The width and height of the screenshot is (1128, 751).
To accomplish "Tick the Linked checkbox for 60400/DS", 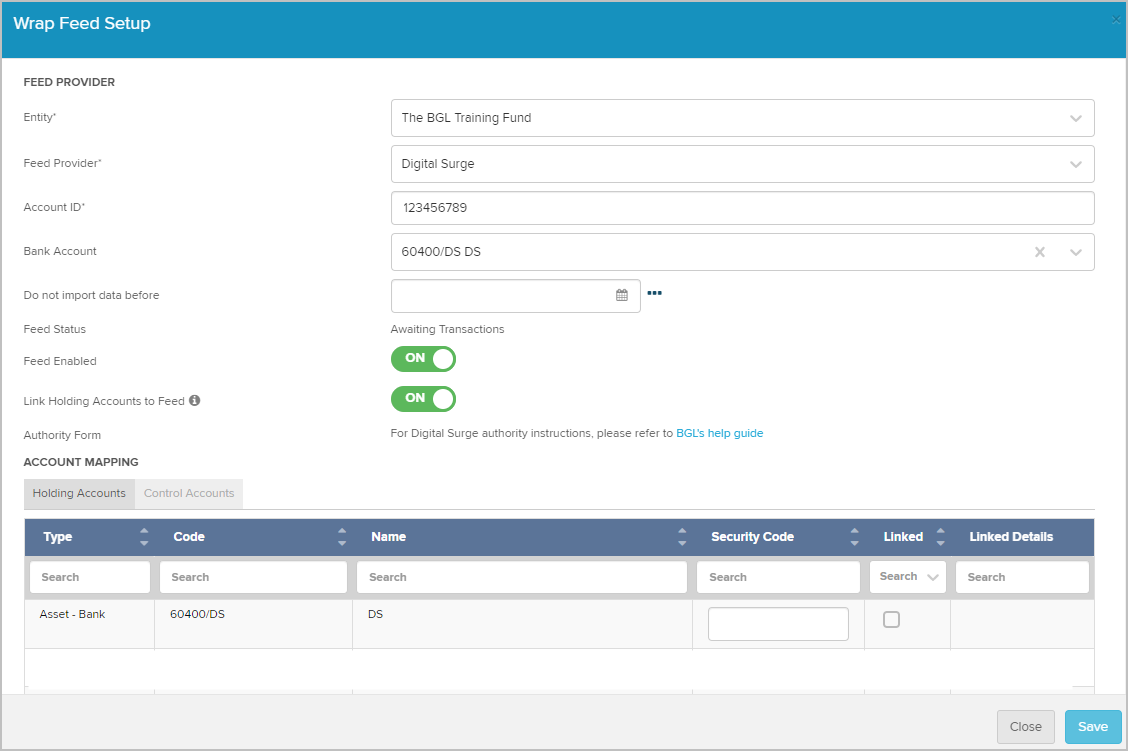I will [891, 620].
